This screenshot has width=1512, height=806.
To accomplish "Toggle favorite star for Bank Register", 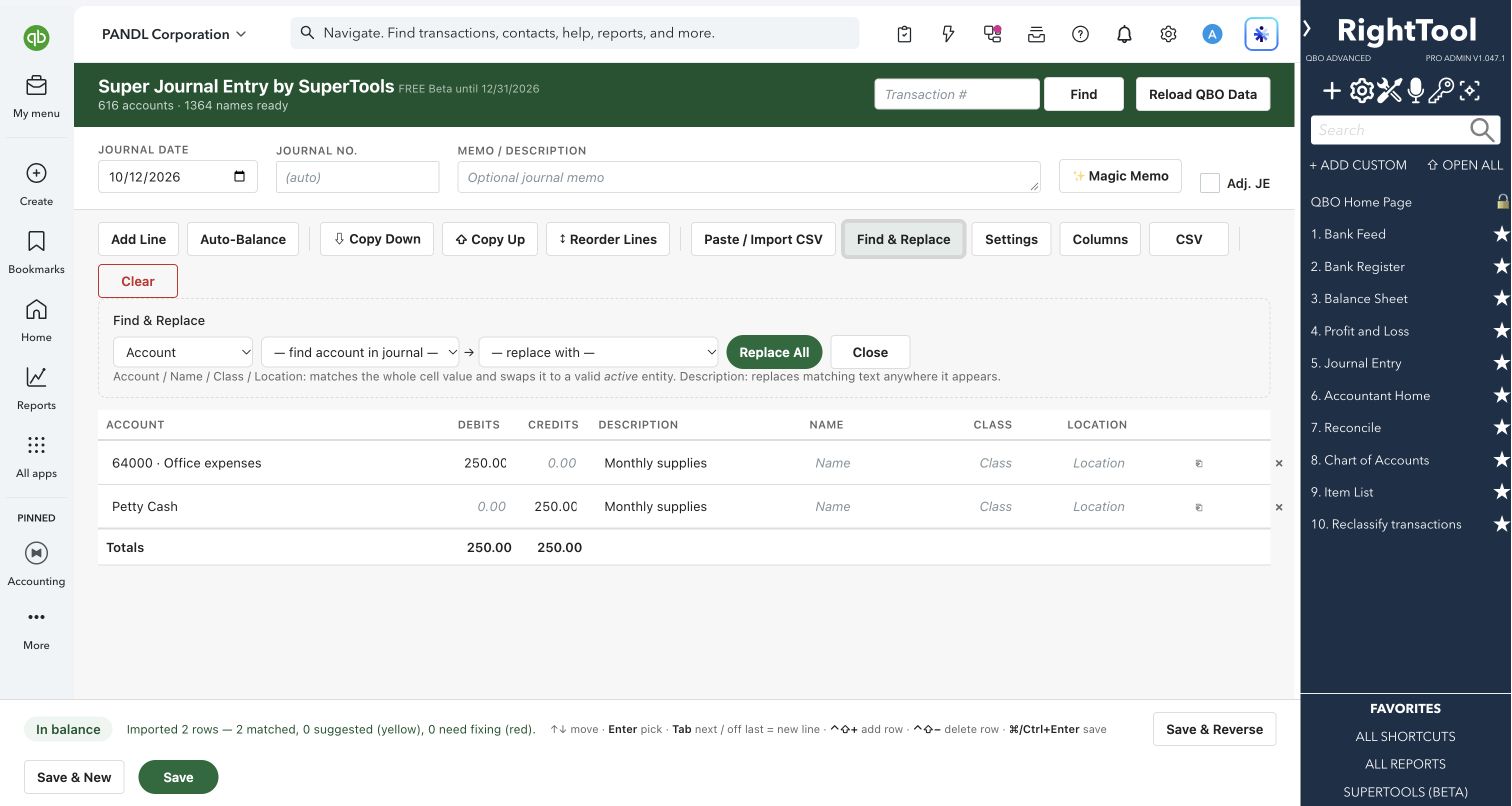I will coord(1501,267).
